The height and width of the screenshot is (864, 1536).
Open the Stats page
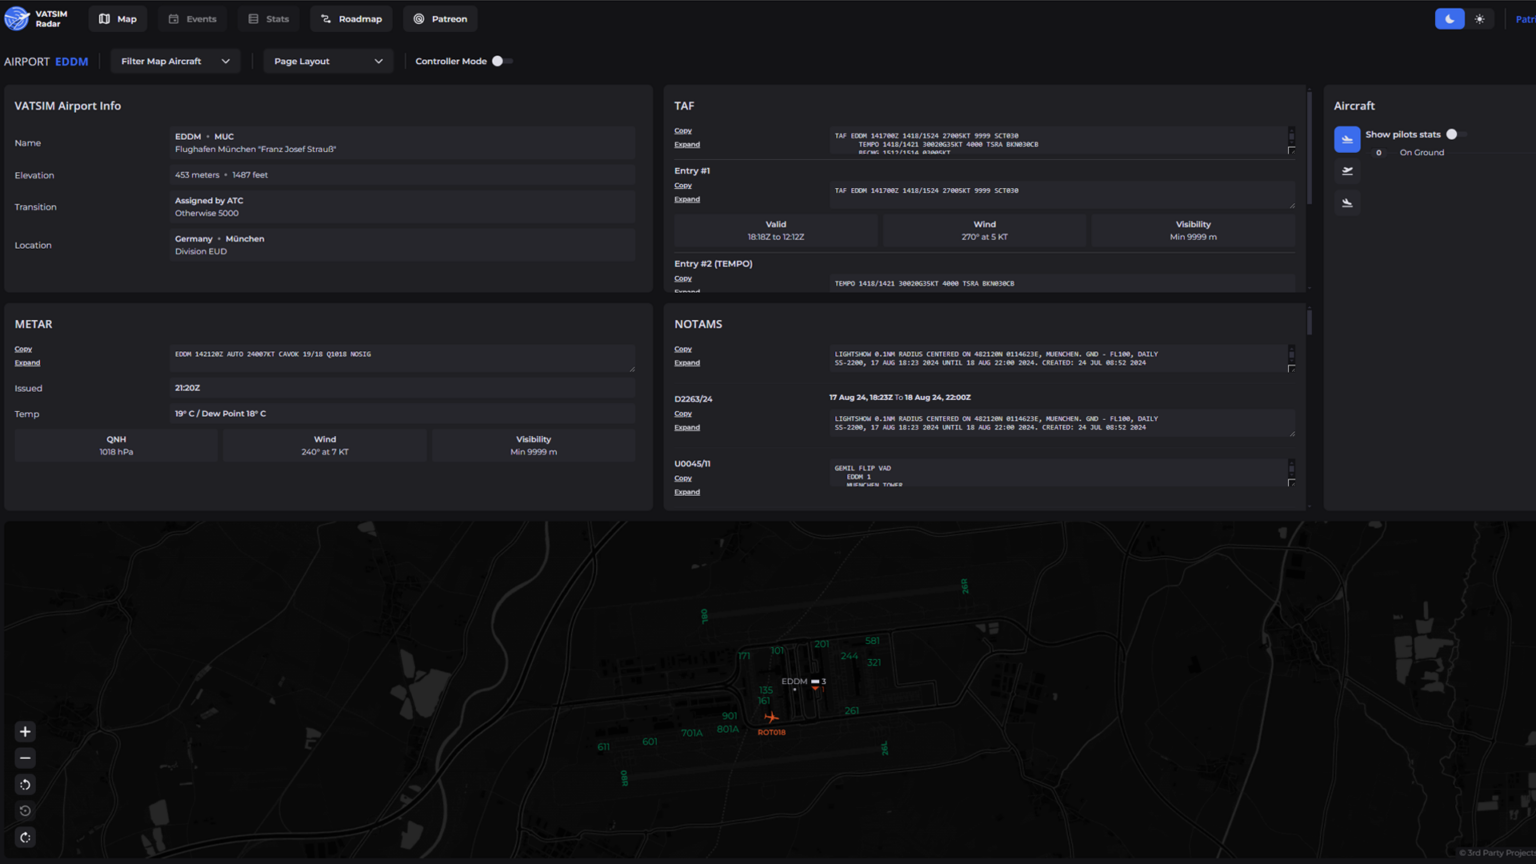[268, 18]
